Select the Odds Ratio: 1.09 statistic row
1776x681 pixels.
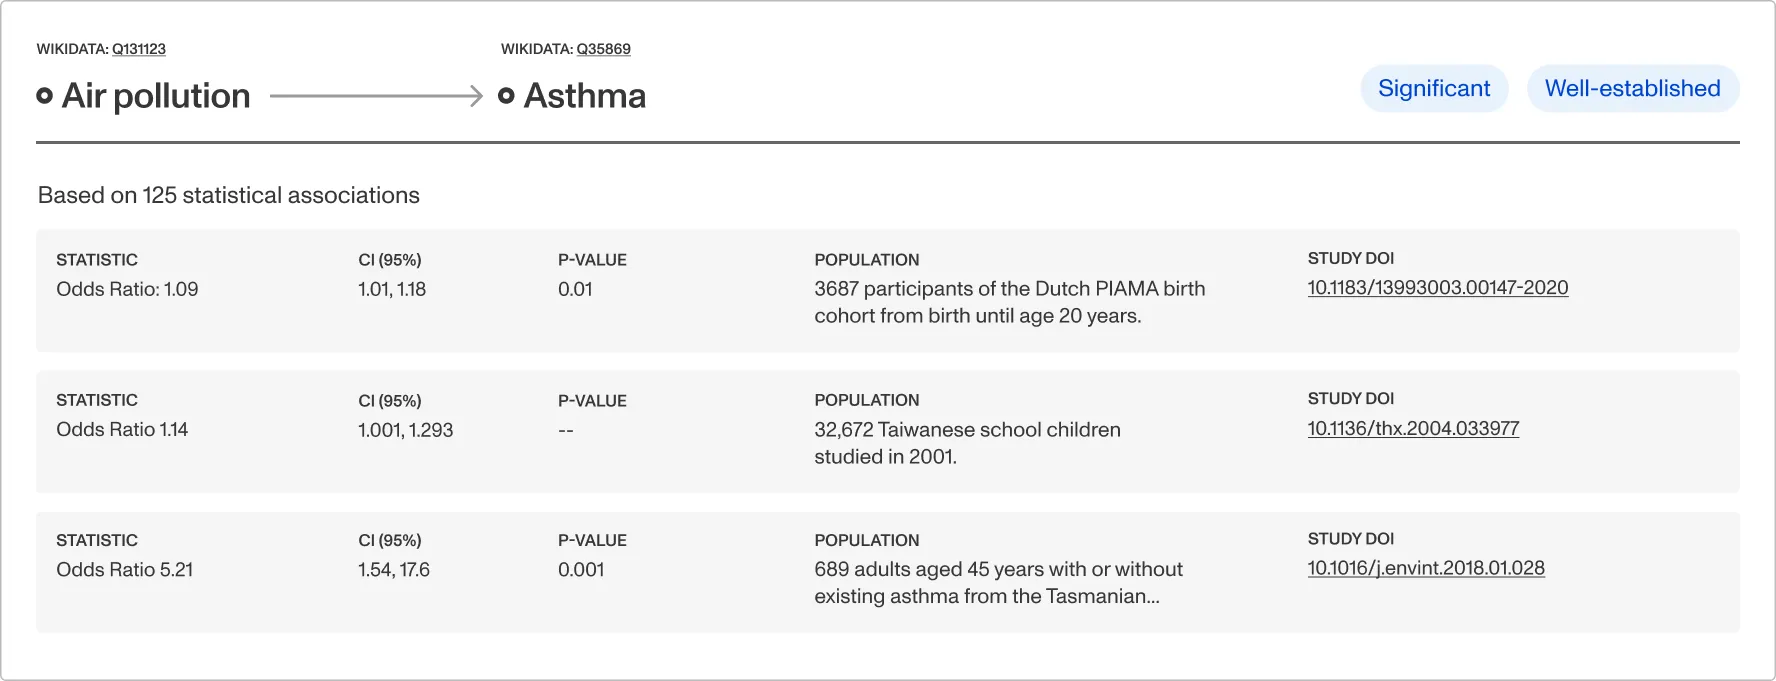pyautogui.click(x=888, y=291)
